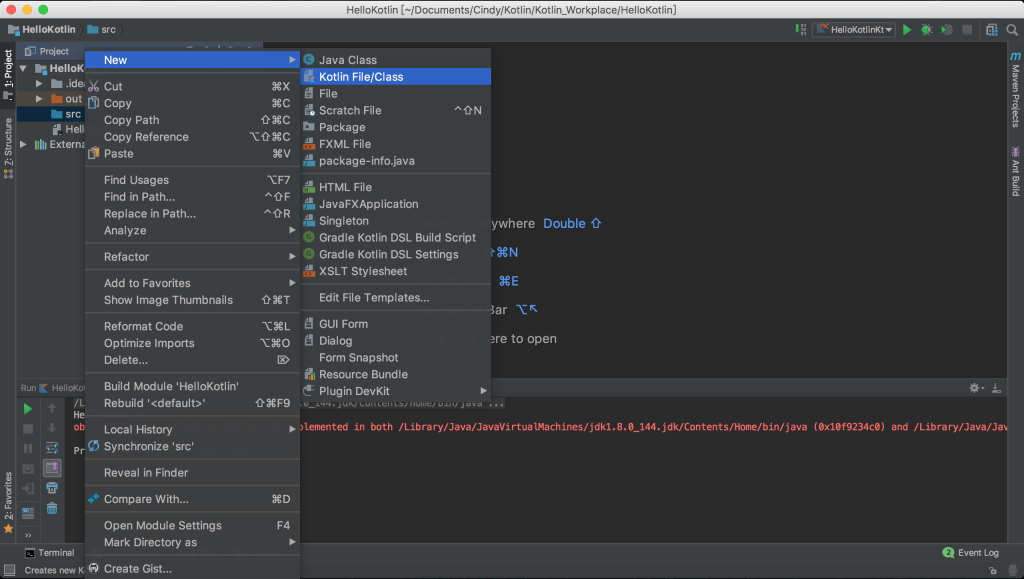Choose Kotlin File/Class from the New submenu
This screenshot has height=579, width=1024.
pos(395,76)
